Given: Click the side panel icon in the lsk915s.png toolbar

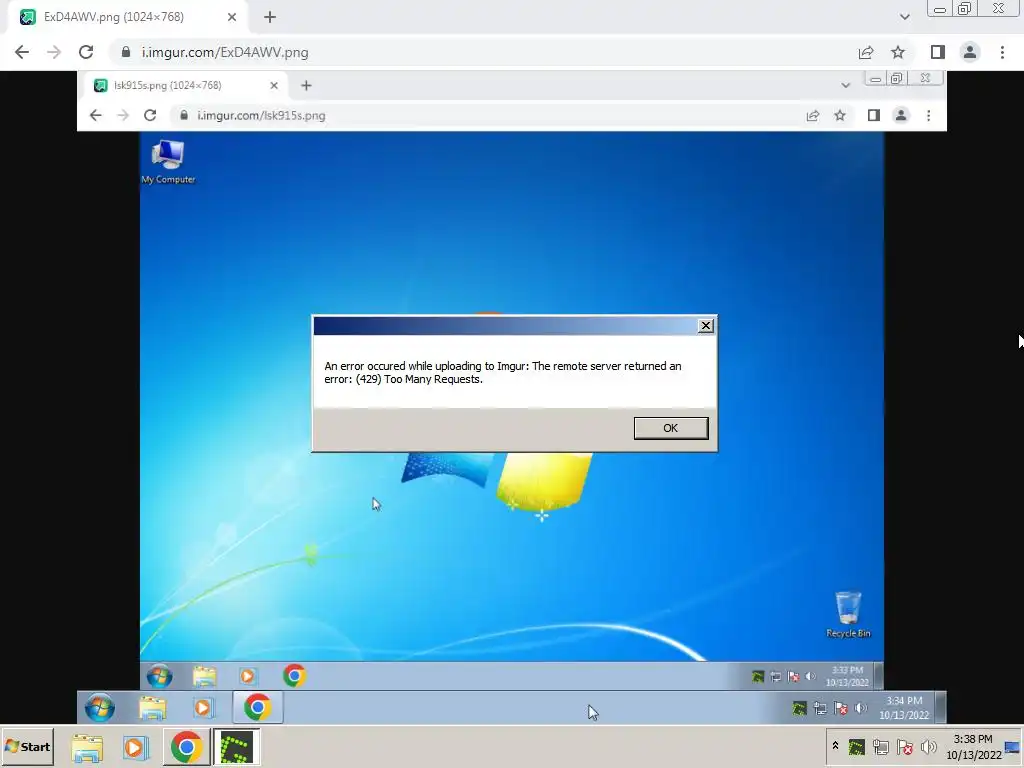Looking at the screenshot, I should point(874,116).
